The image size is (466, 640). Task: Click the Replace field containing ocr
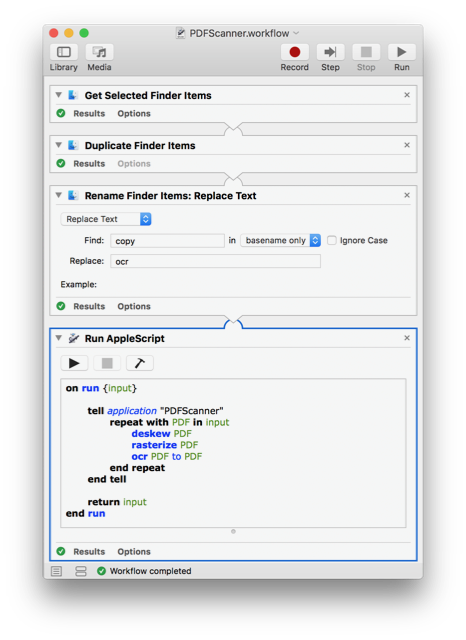pyautogui.click(x=215, y=261)
